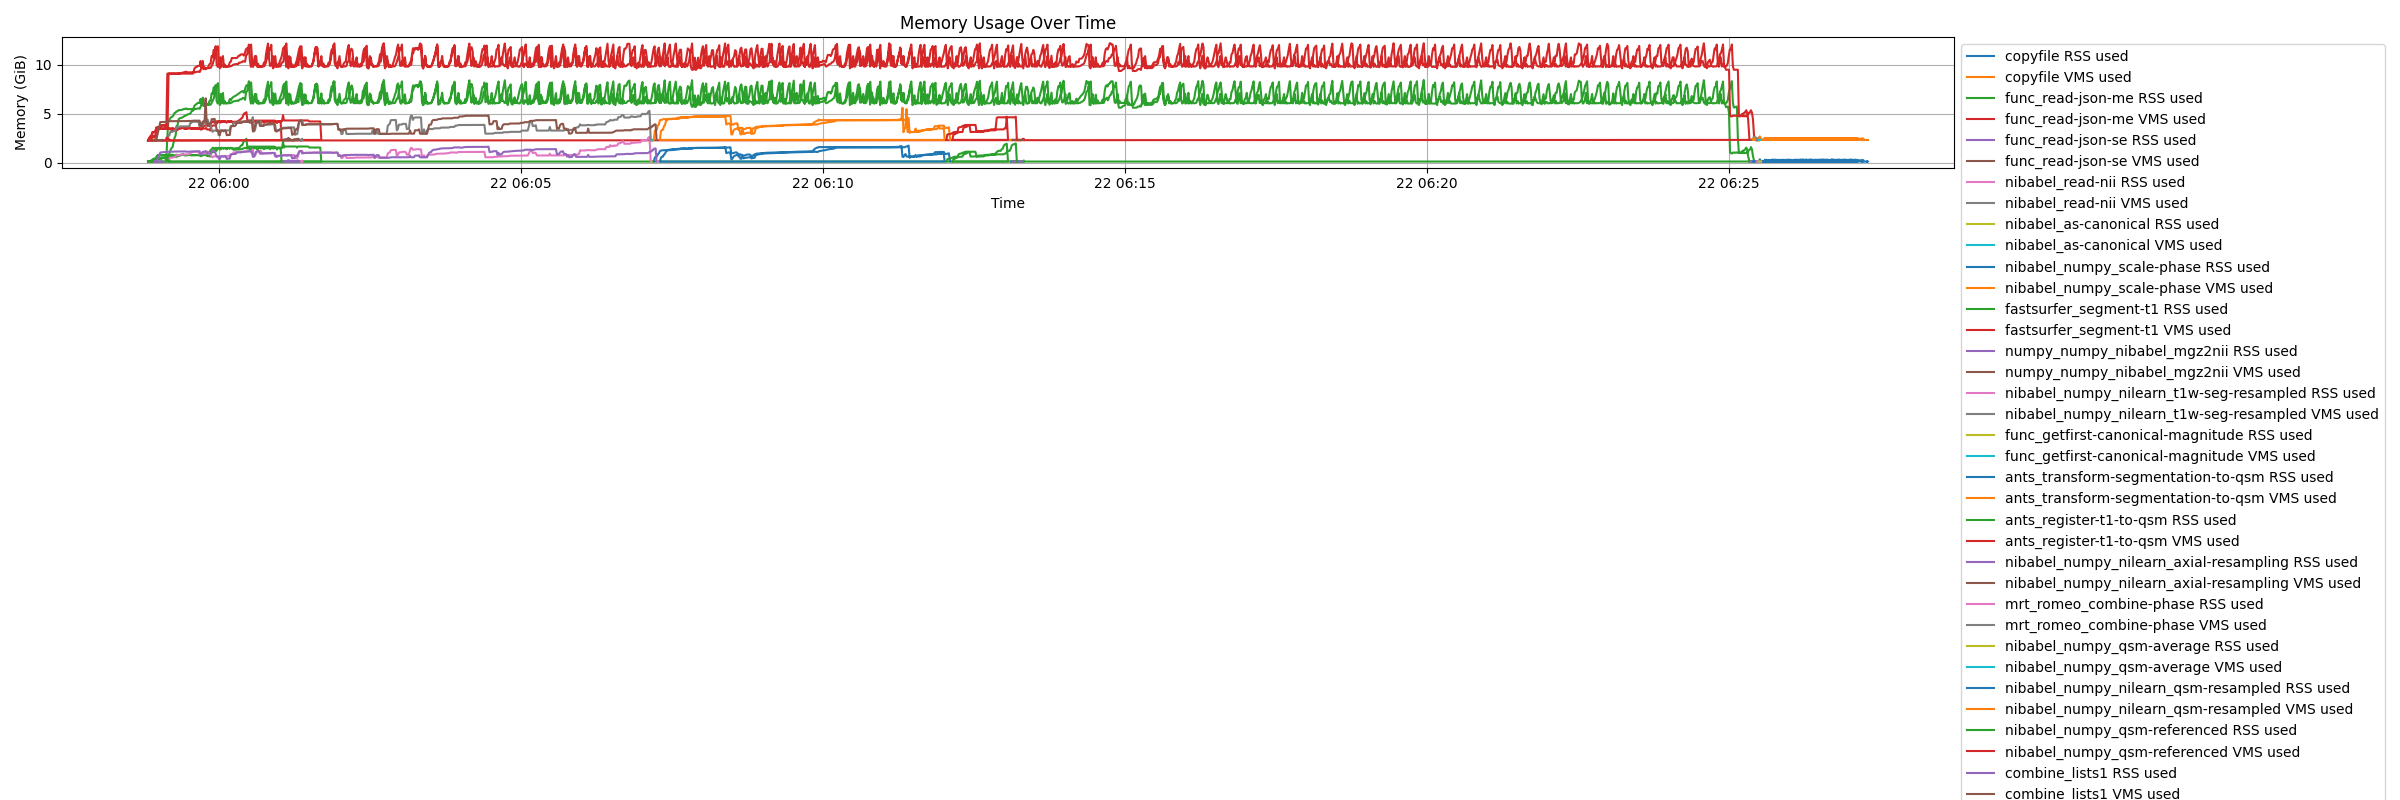This screenshot has height=800, width=2400.
Task: Click legend entry ants_register-t1-to-qsm RSS used
Action: coord(2101,520)
